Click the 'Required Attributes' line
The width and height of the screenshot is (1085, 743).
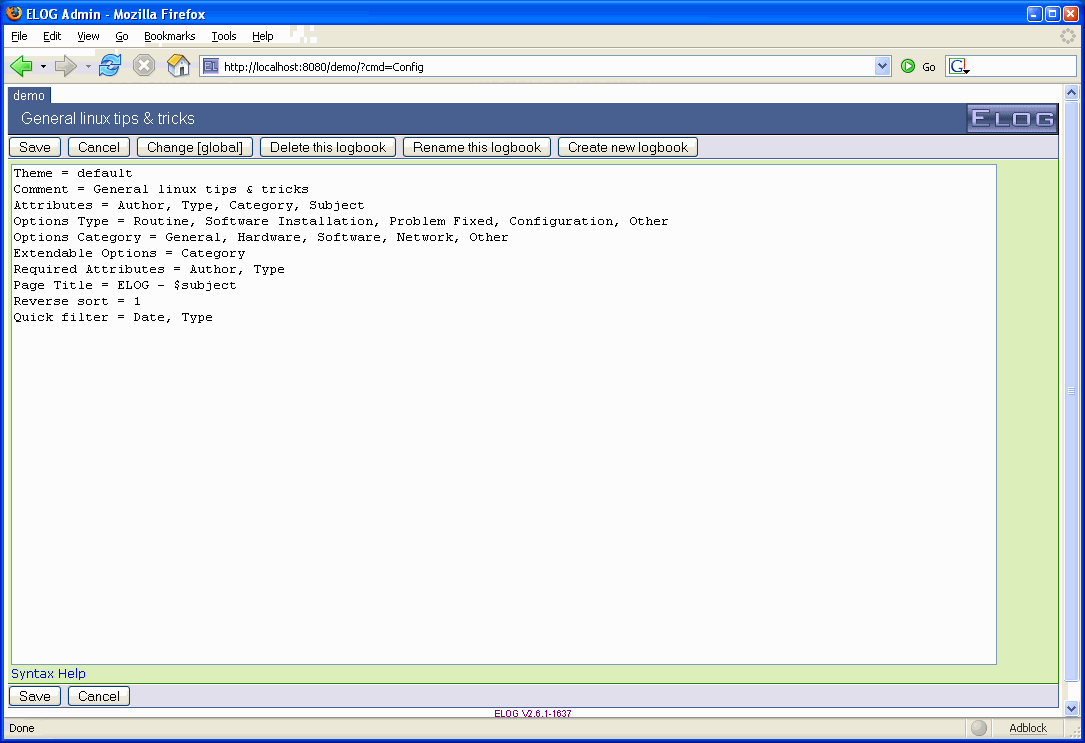149,268
